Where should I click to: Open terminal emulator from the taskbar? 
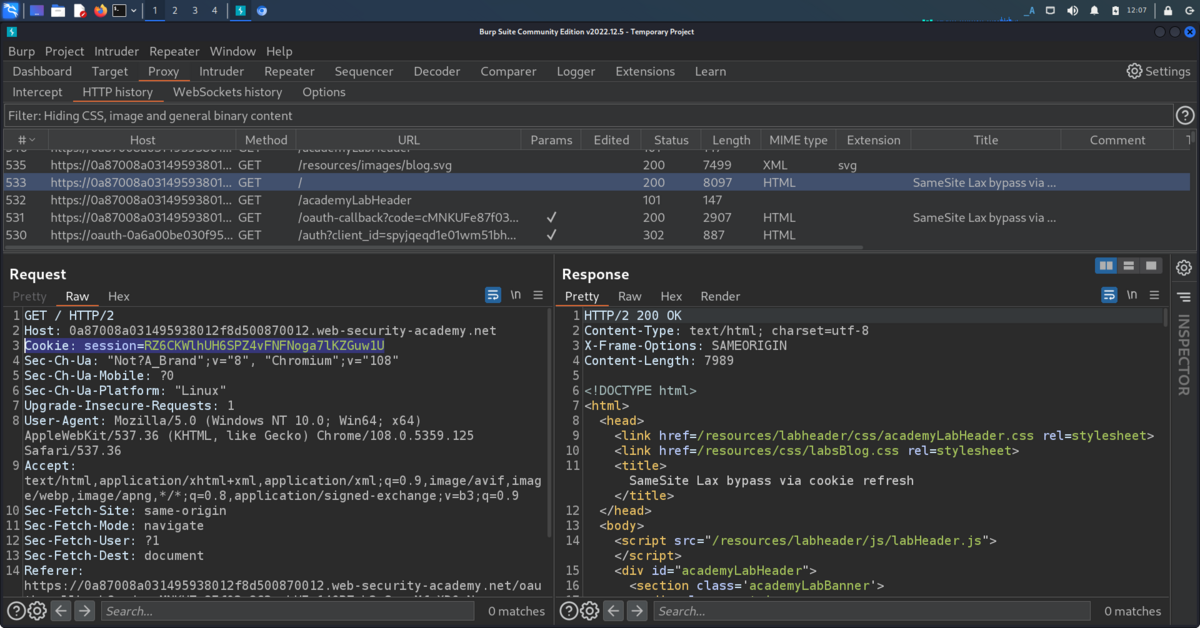point(120,11)
